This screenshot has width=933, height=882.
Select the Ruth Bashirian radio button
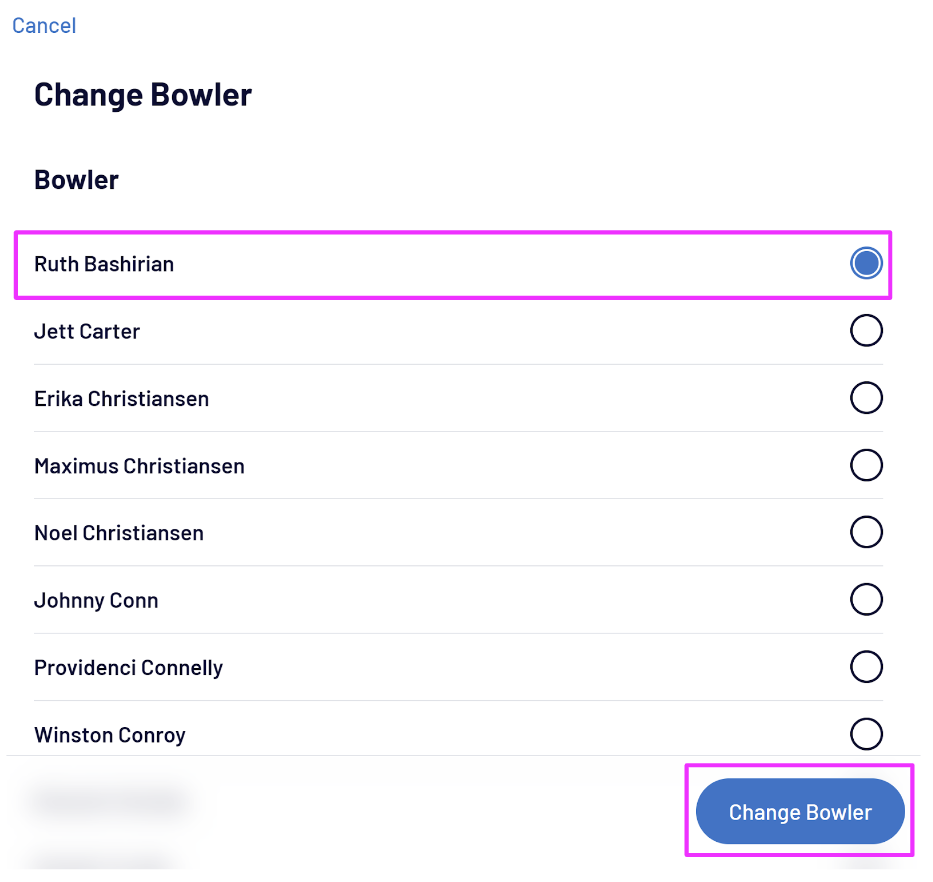pyautogui.click(x=866, y=263)
